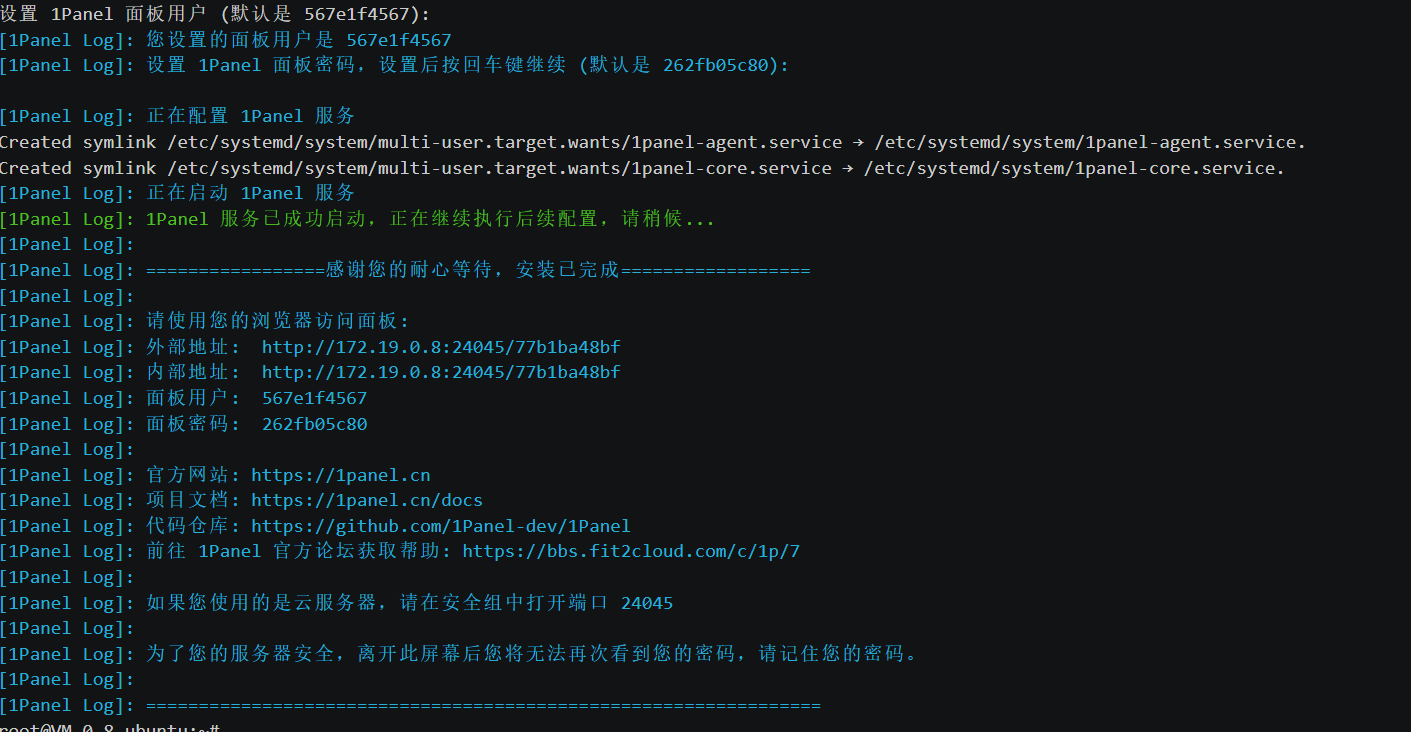Click the 安装已完成 installation complete banner
The height and width of the screenshot is (732, 1411).
tap(478, 270)
